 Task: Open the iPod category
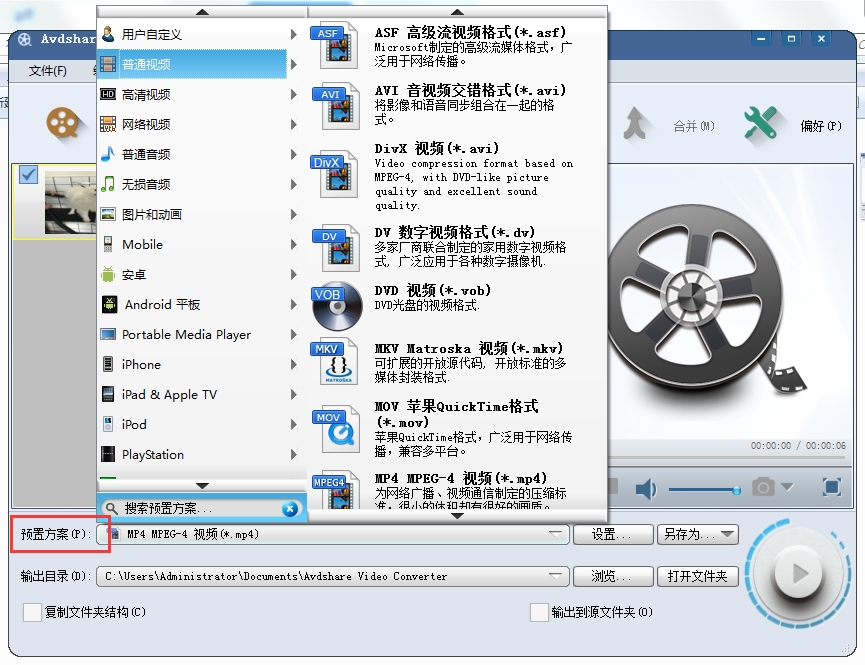192,424
